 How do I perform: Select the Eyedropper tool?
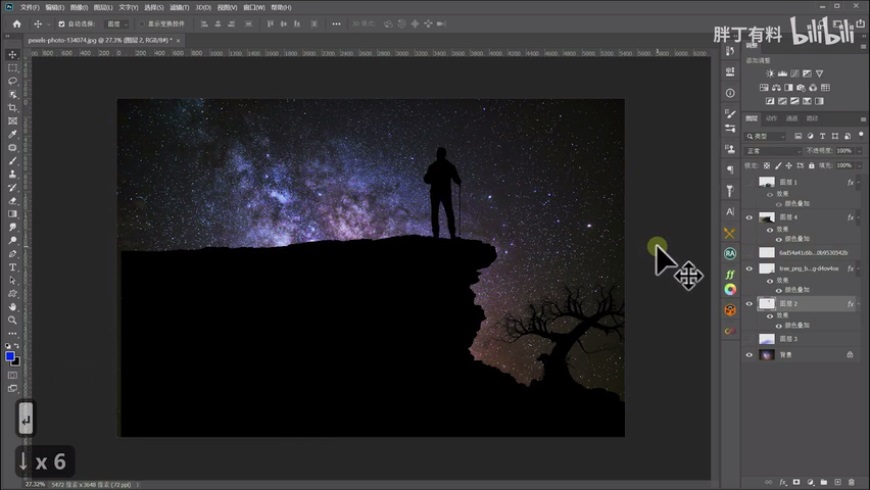[12, 134]
